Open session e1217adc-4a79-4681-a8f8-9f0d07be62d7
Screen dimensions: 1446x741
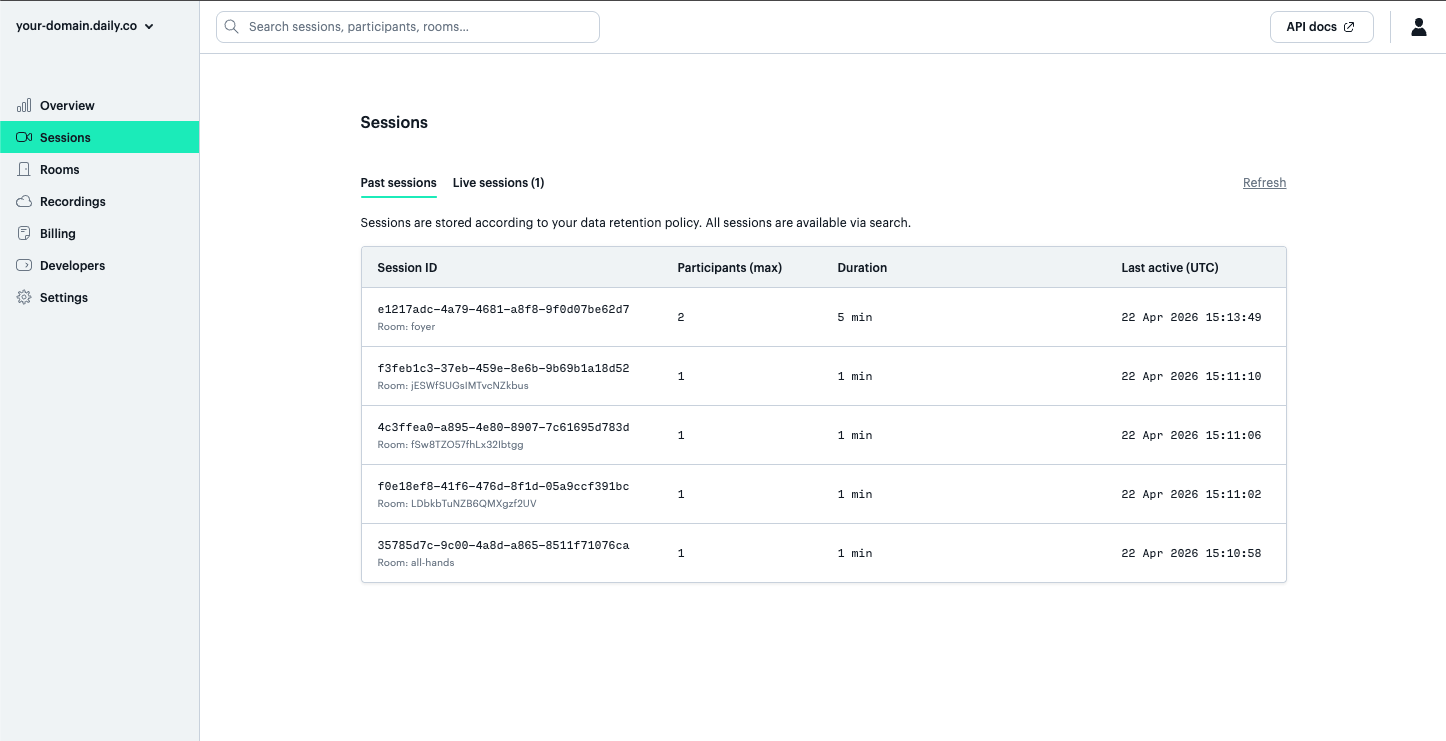coord(823,317)
